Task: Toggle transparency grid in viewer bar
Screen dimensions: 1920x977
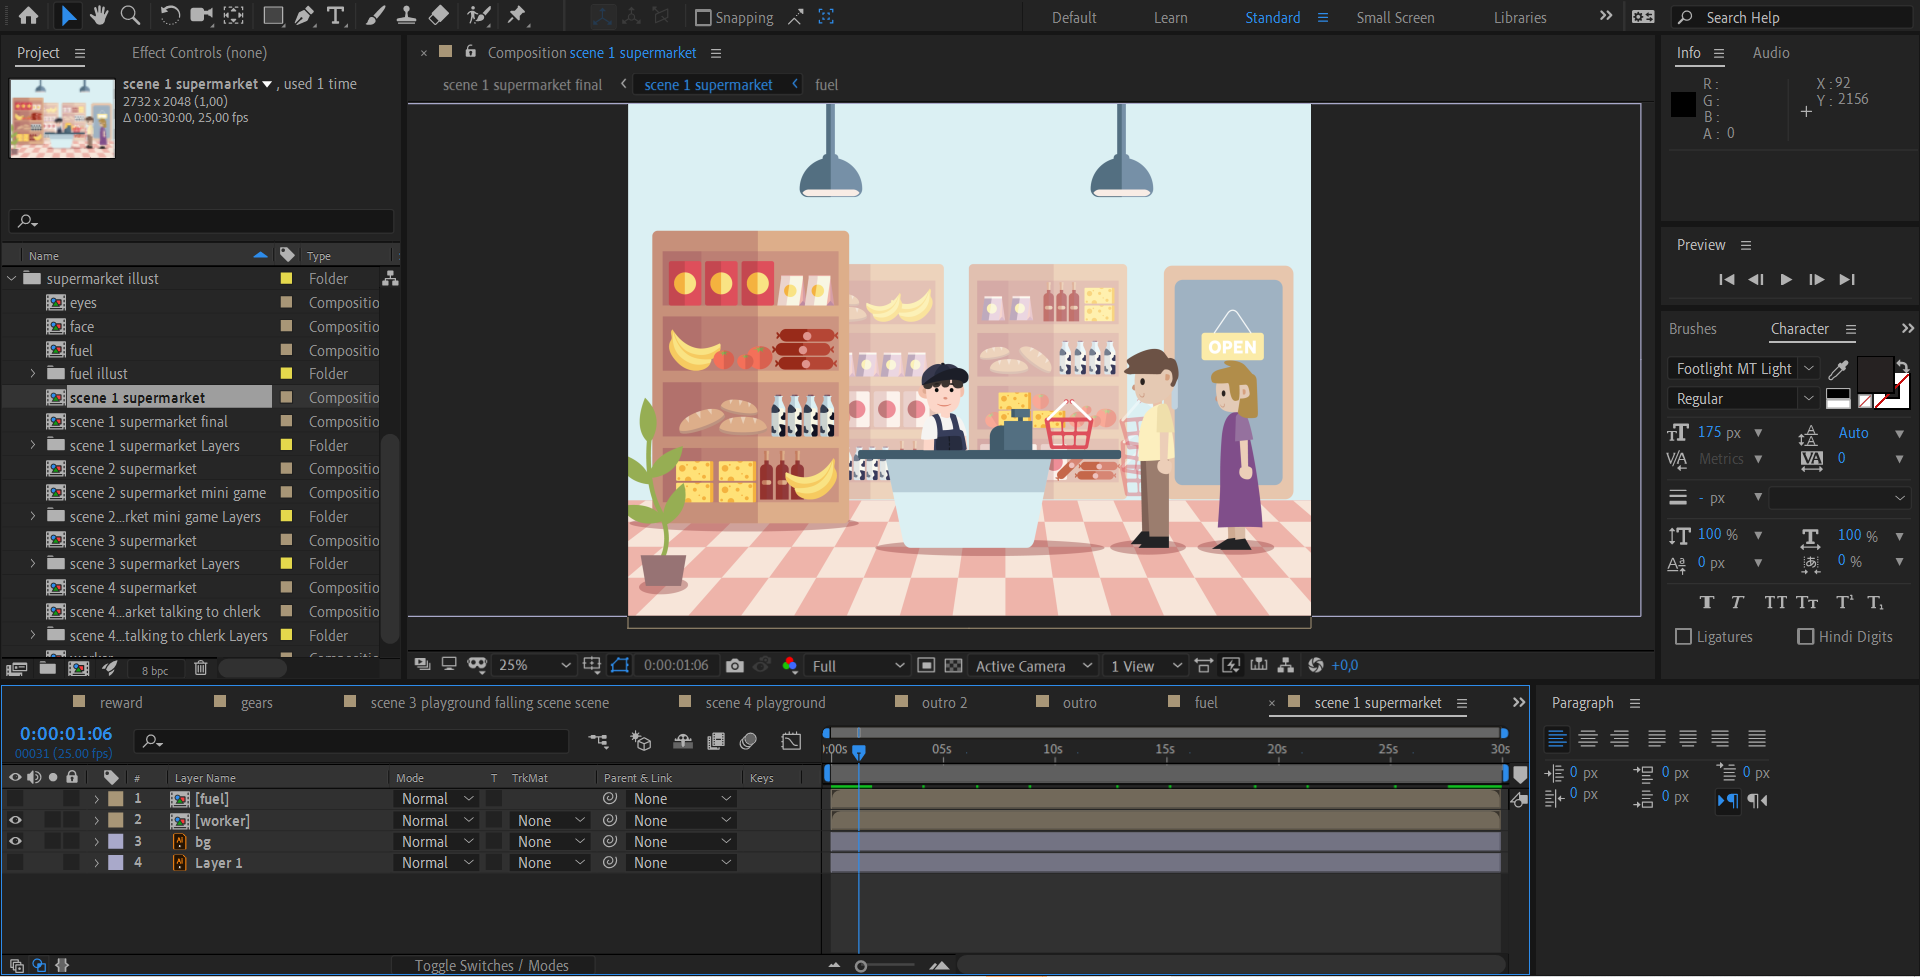Action: [x=954, y=666]
